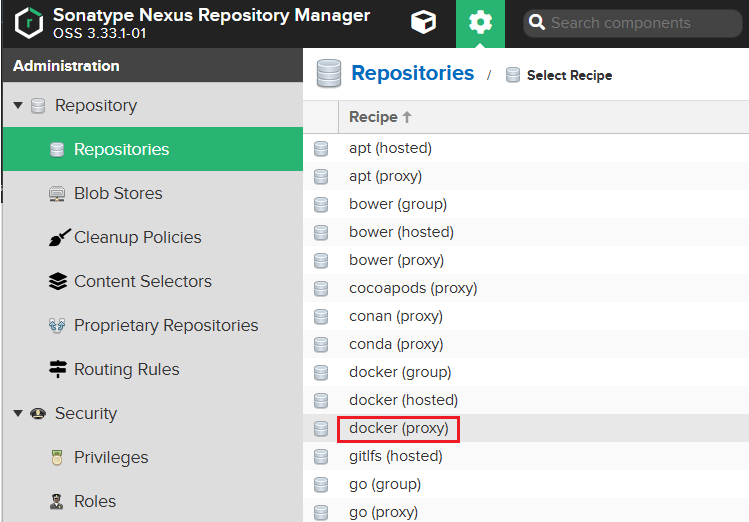This screenshot has width=749, height=522.
Task: Click the Cleanup Policies broom icon
Action: [59, 237]
